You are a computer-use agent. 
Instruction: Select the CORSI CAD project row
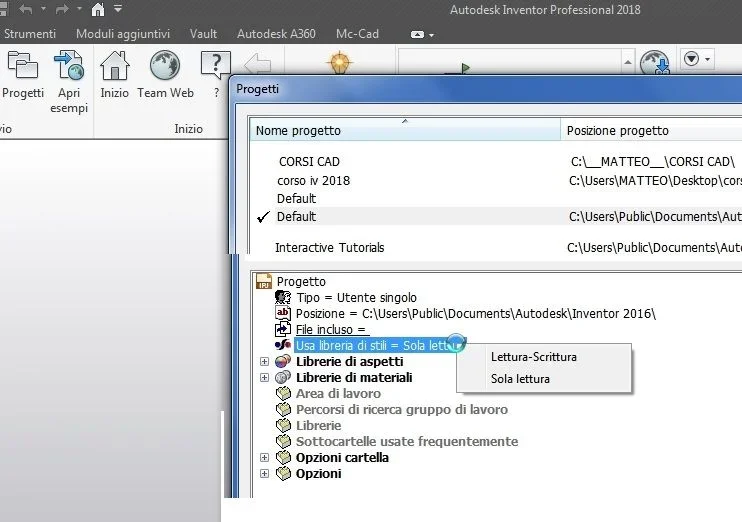point(495,162)
